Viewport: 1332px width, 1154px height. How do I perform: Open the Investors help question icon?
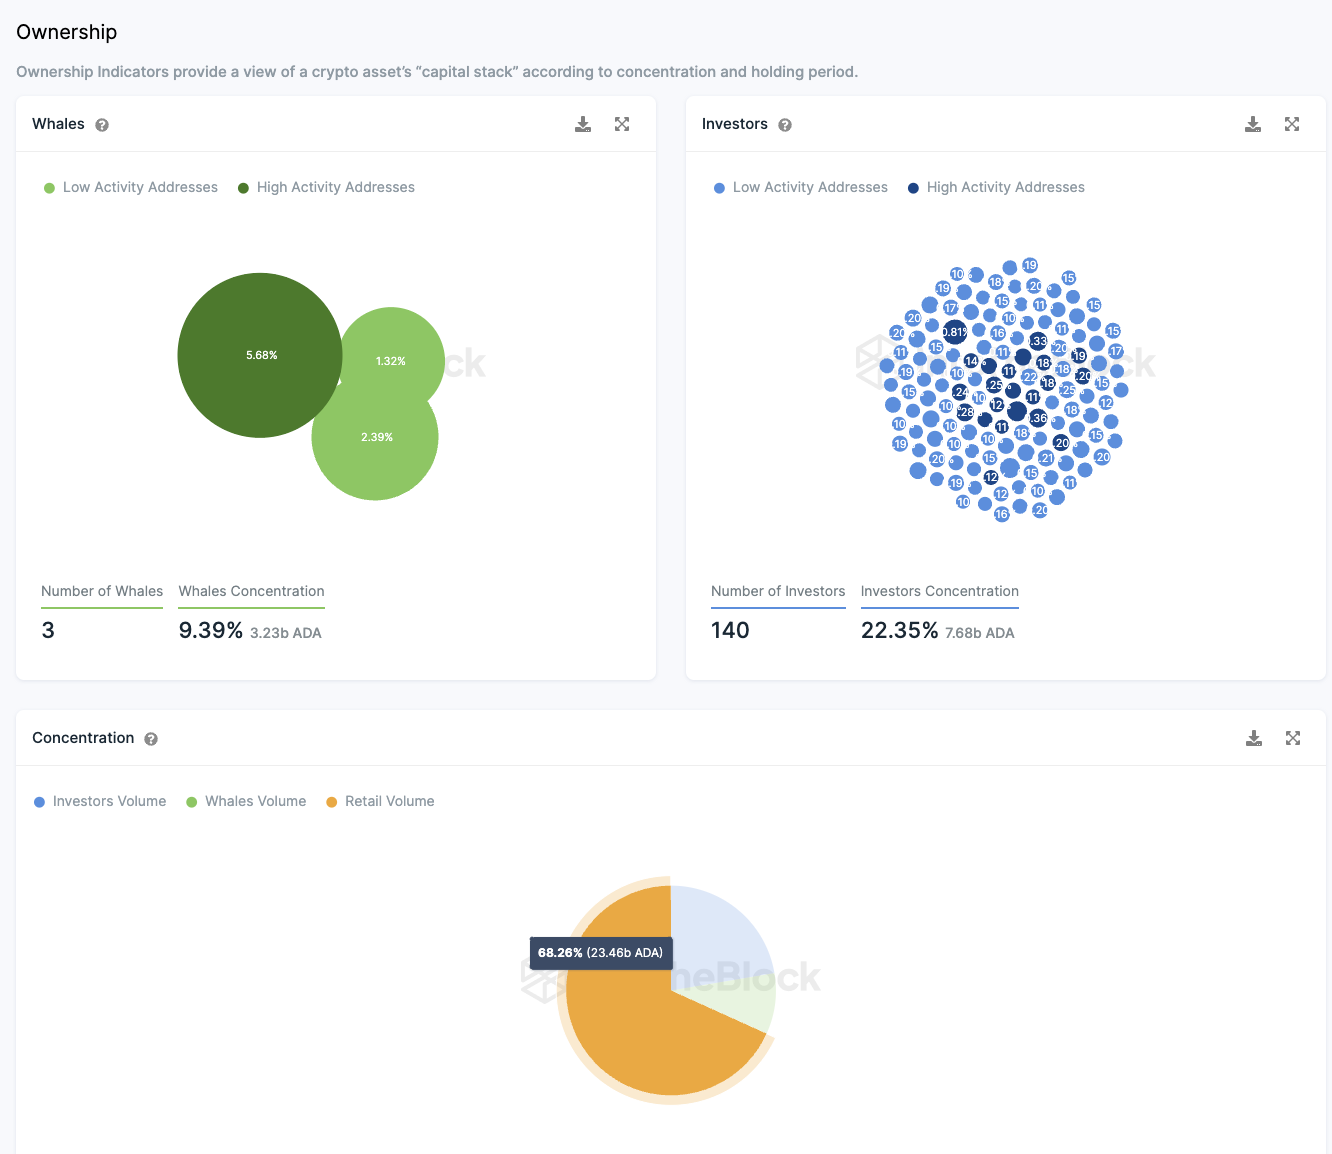pos(785,125)
